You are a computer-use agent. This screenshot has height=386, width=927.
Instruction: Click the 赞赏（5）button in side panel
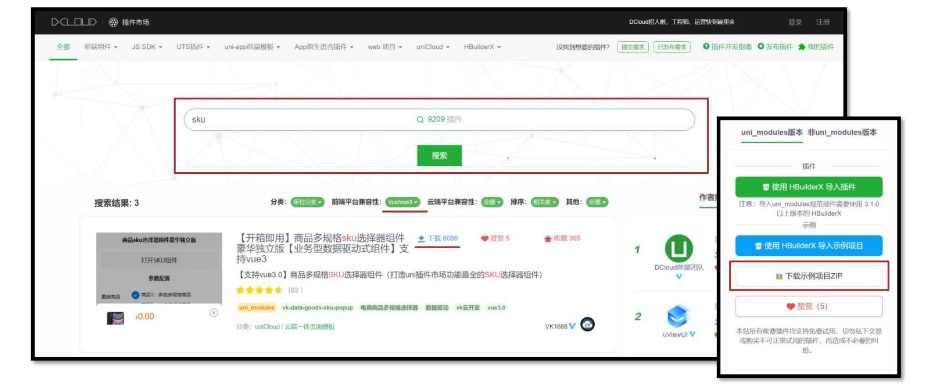809,306
